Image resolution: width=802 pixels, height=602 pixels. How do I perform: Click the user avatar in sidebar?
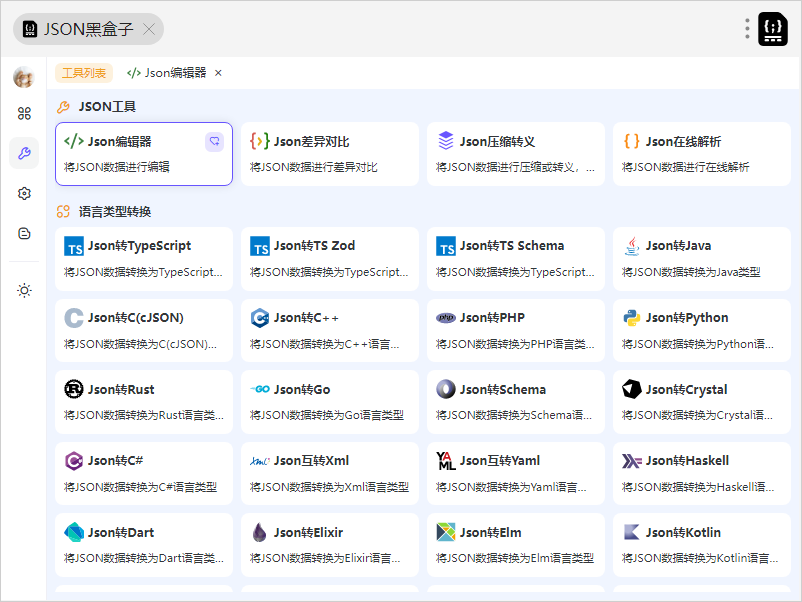(x=23, y=78)
